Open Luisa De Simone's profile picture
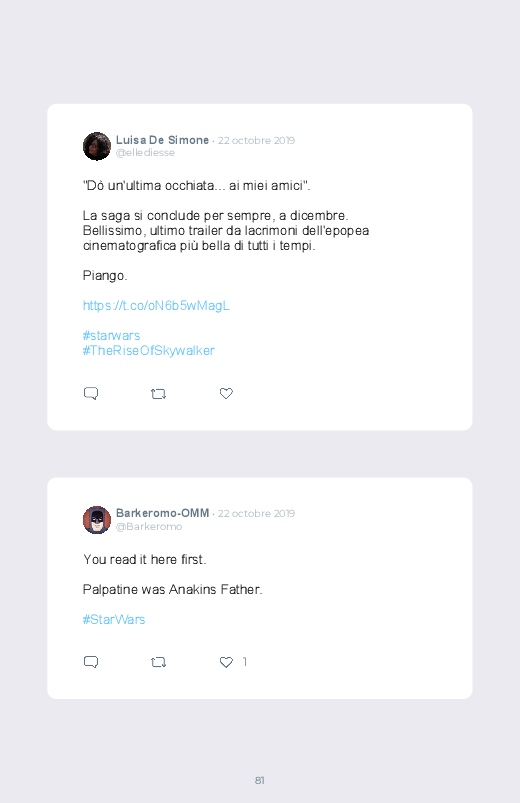520x803 pixels. pyautogui.click(x=97, y=146)
